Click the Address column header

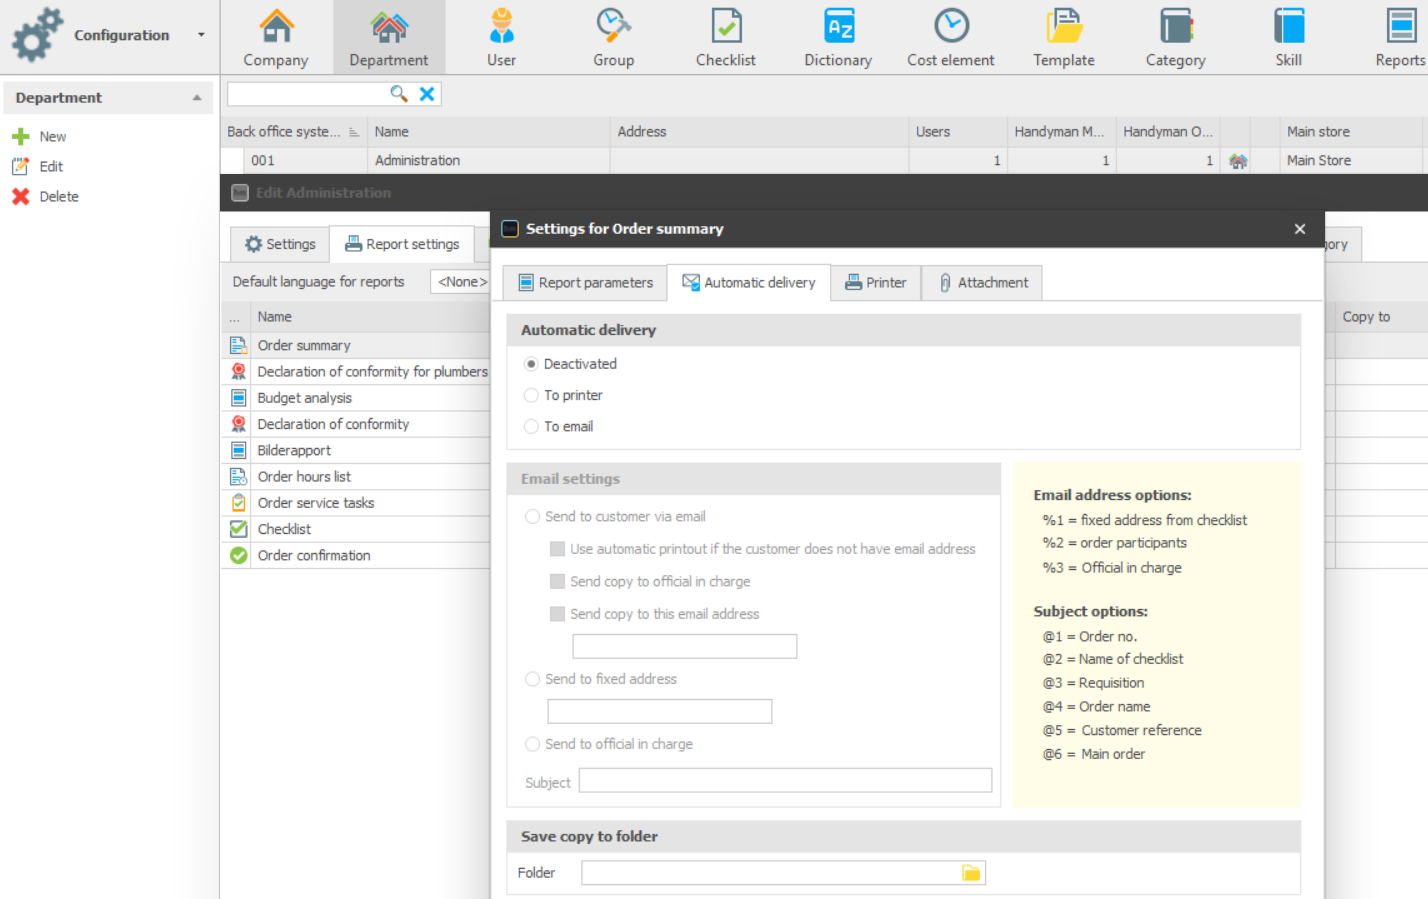(759, 131)
